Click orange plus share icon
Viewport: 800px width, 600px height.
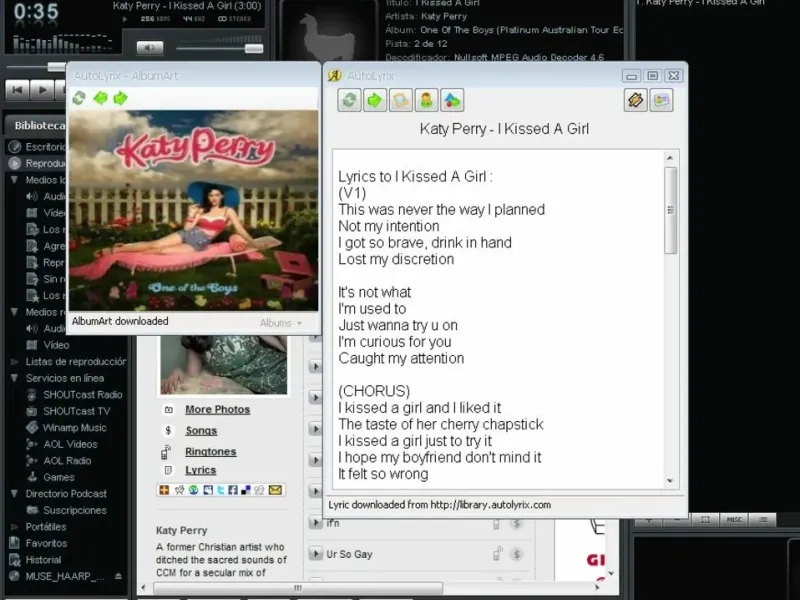coord(164,490)
